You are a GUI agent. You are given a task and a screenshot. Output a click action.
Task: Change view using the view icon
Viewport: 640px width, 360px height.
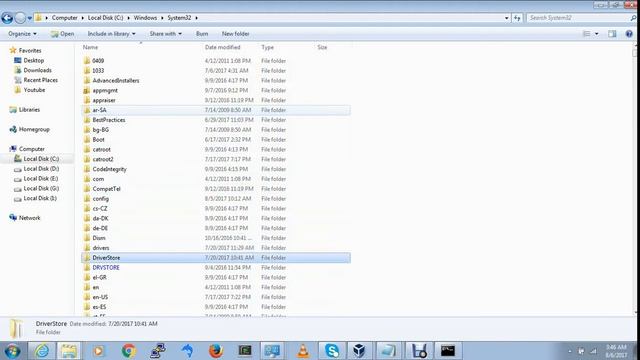click(587, 34)
